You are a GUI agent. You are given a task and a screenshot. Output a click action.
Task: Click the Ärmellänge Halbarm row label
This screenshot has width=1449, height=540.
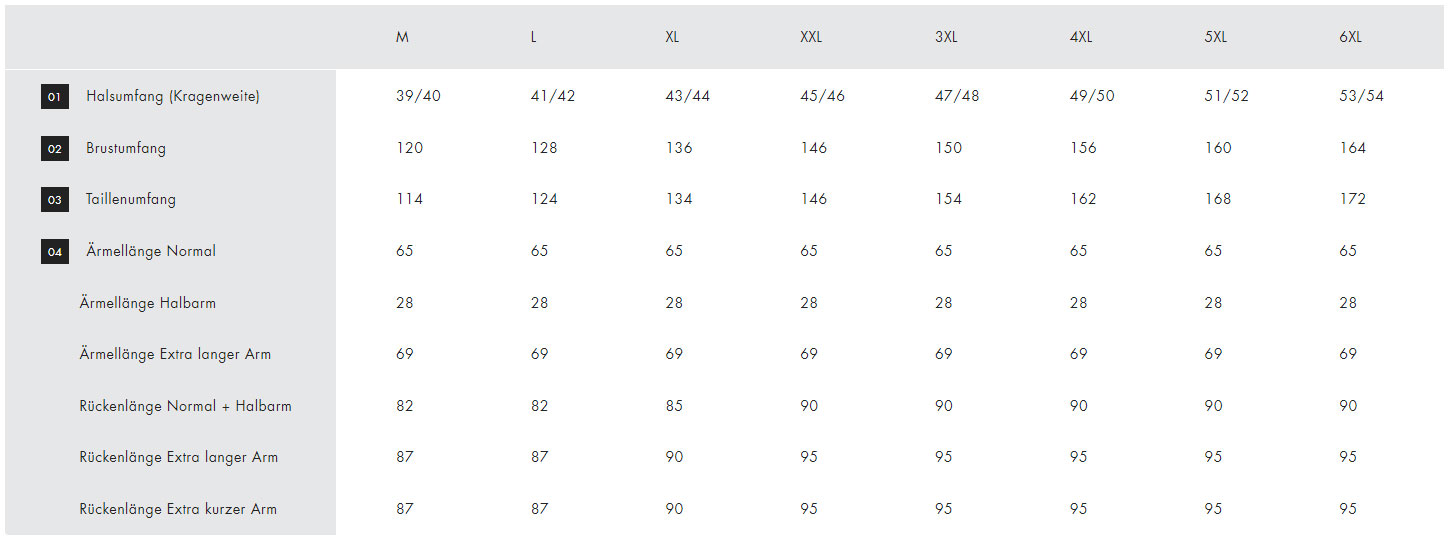click(148, 303)
